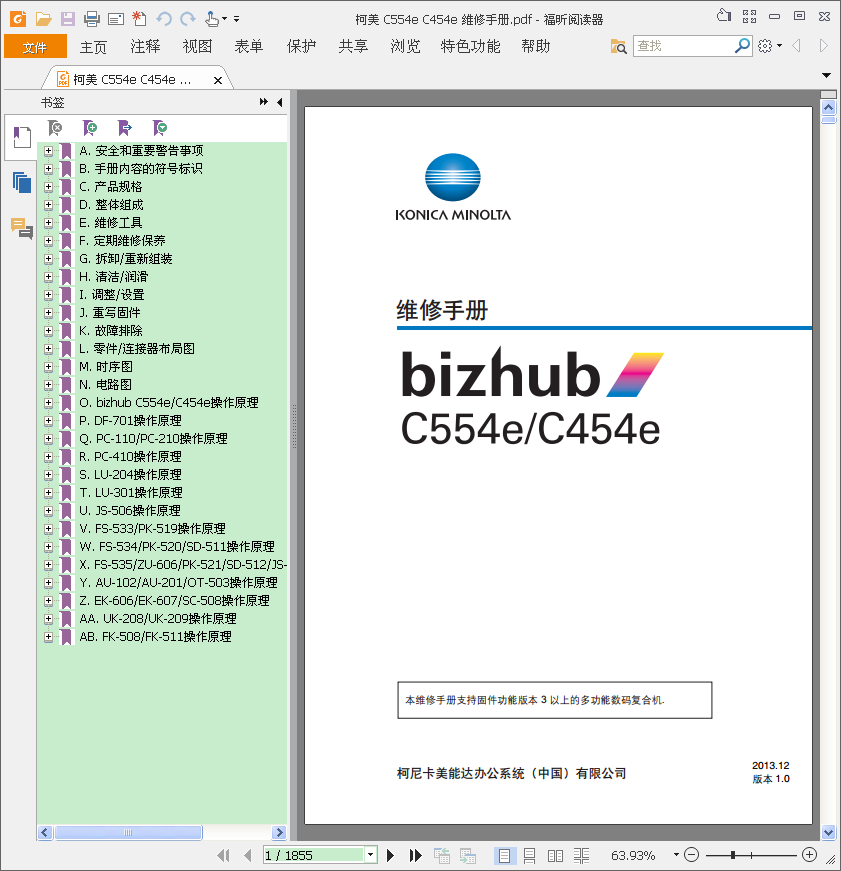Expand the P. DF-701操作原理 bookmark
Image resolution: width=841 pixels, height=871 pixels.
48,421
